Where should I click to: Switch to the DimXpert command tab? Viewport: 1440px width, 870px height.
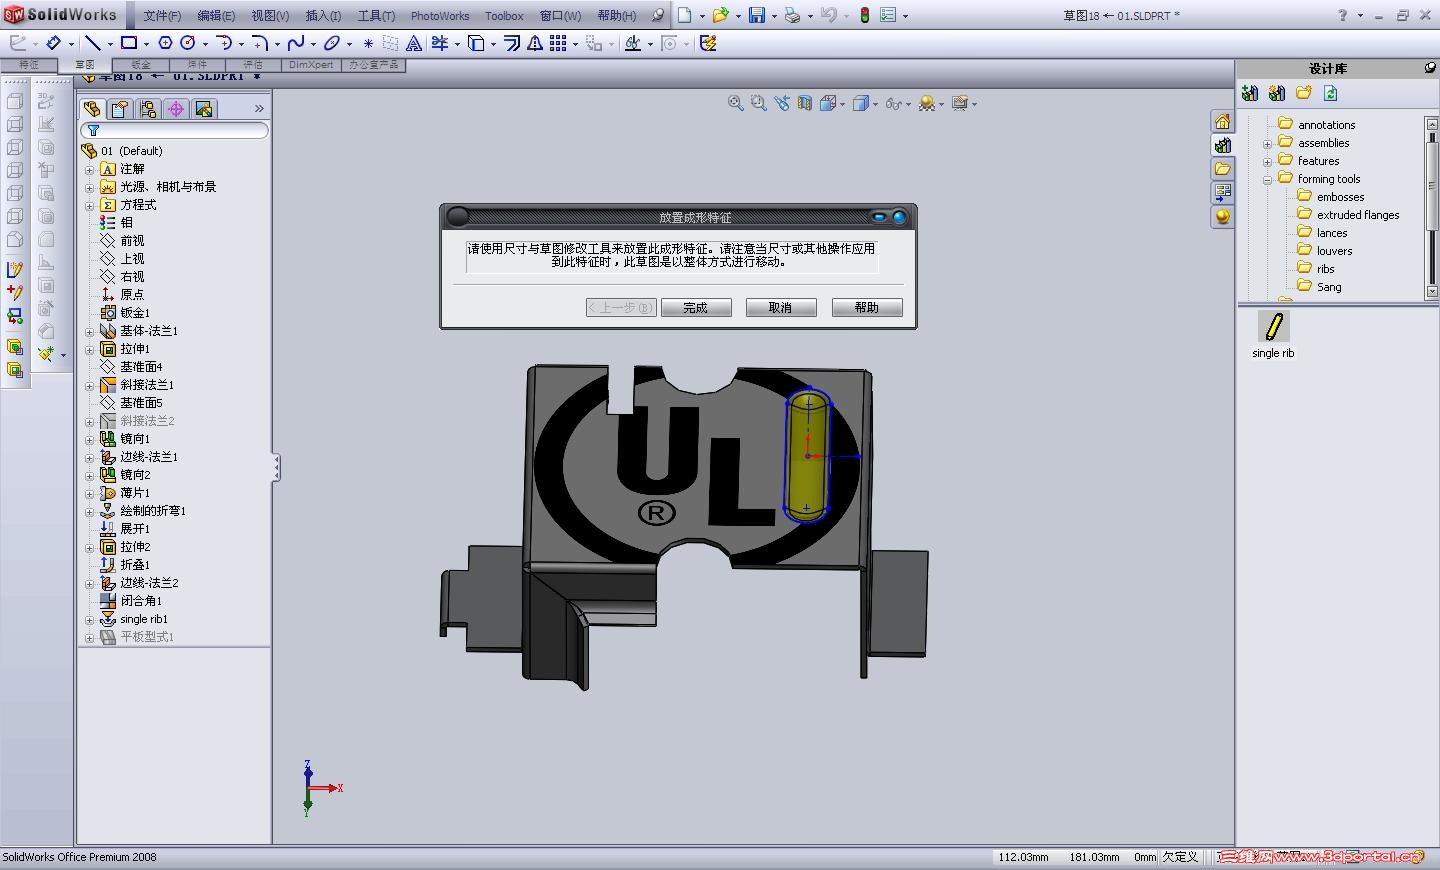point(311,65)
